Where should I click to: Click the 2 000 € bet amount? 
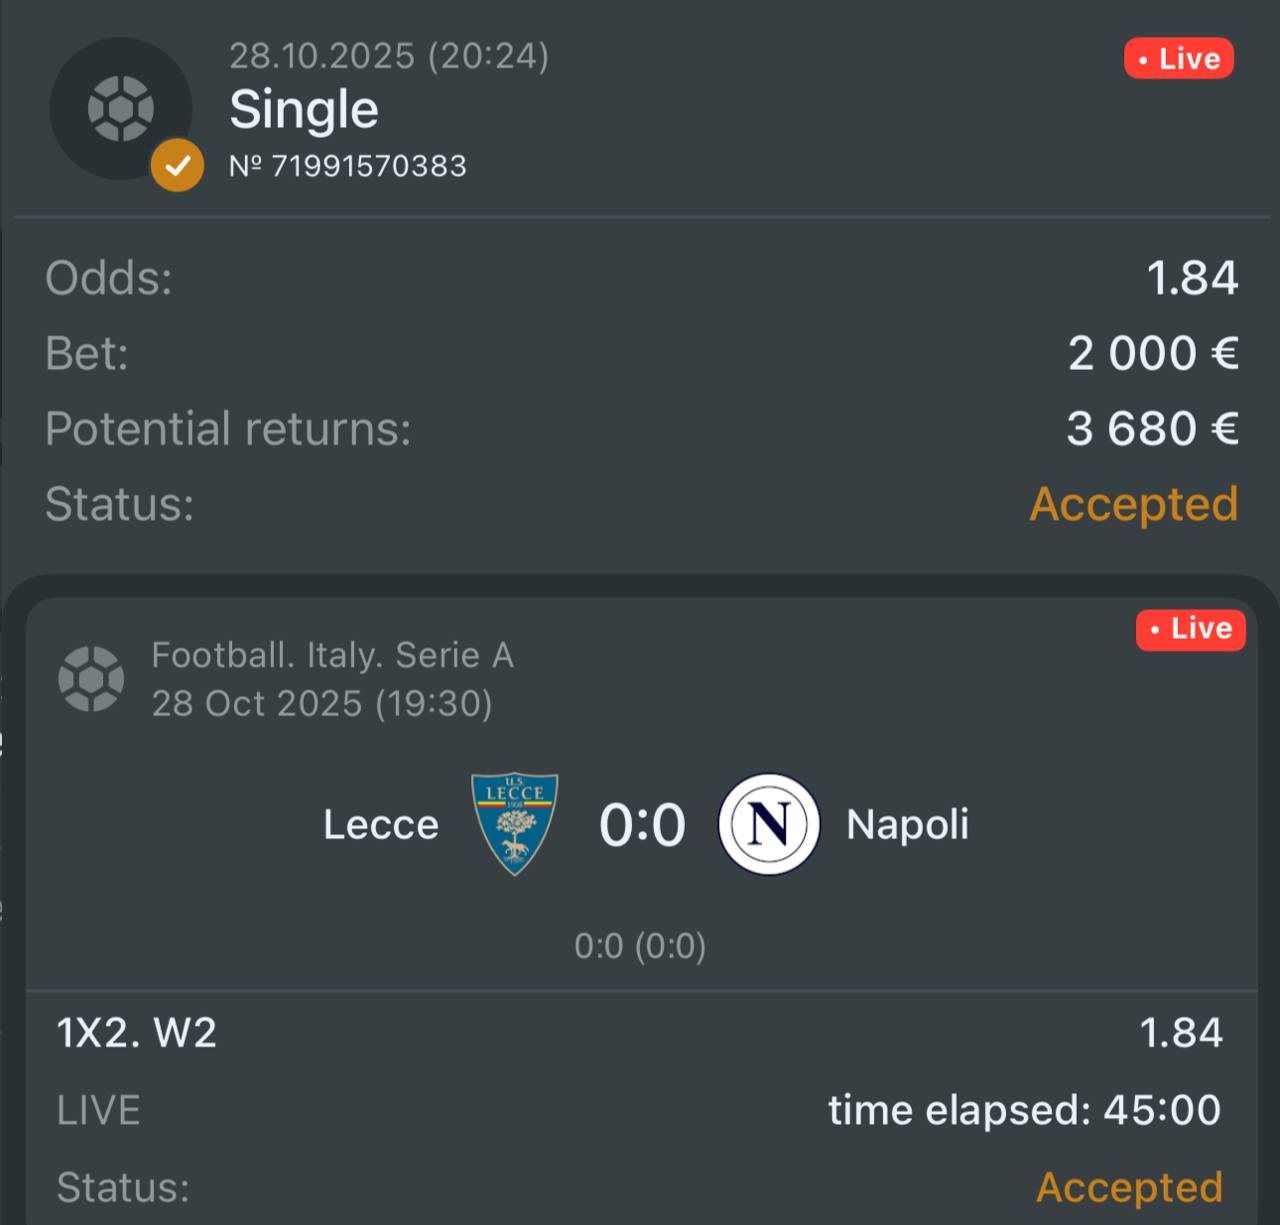pos(1153,354)
